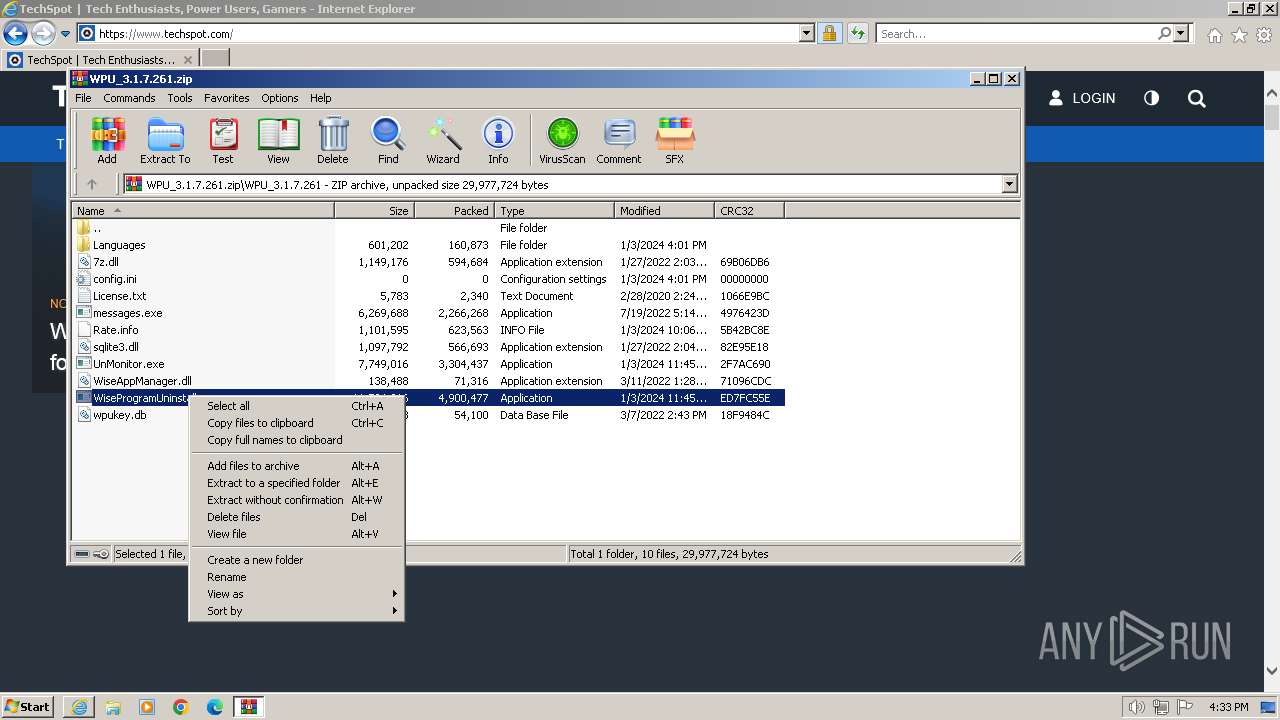Open Chrome from the taskbar
The image size is (1280, 720).
click(x=181, y=707)
